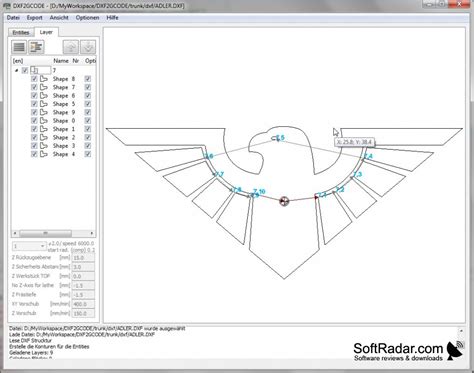This screenshot has width=474, height=373.
Task: Toggle the optimize checkbox for Shape 9
Action: [88, 112]
